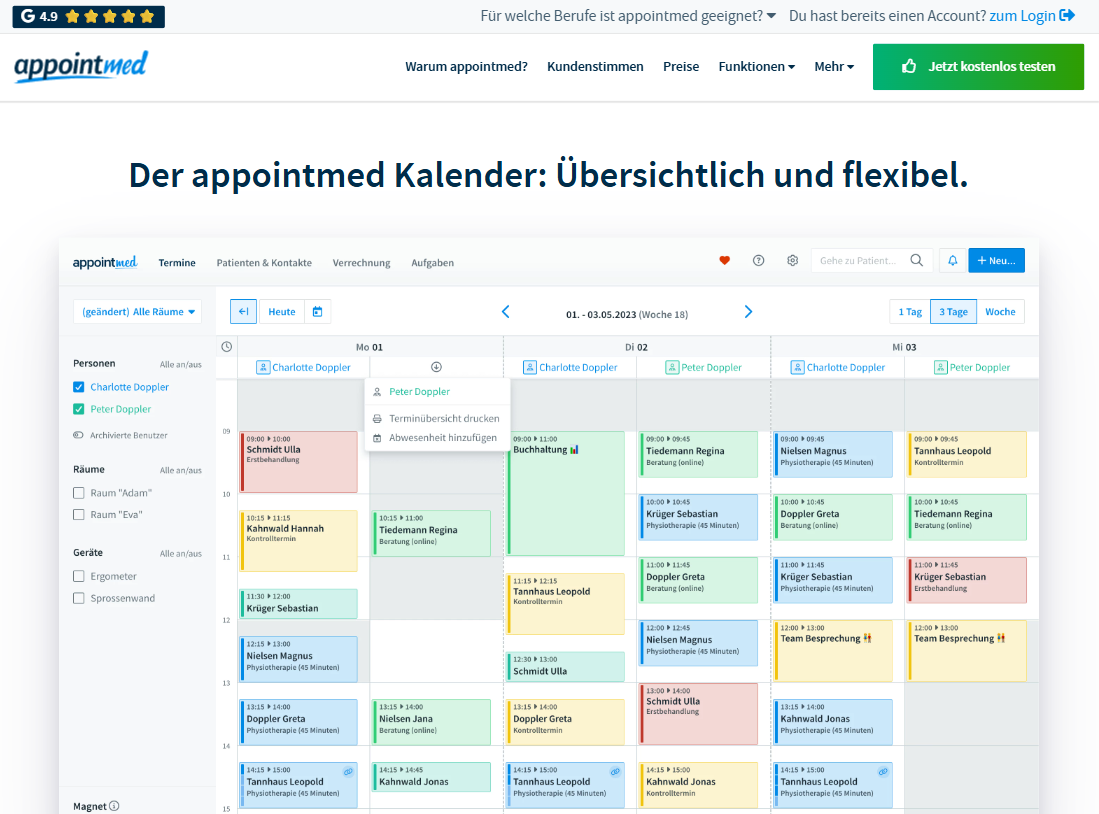Open the Aufgaben tab
This screenshot has height=814, width=1099.
pyautogui.click(x=432, y=263)
